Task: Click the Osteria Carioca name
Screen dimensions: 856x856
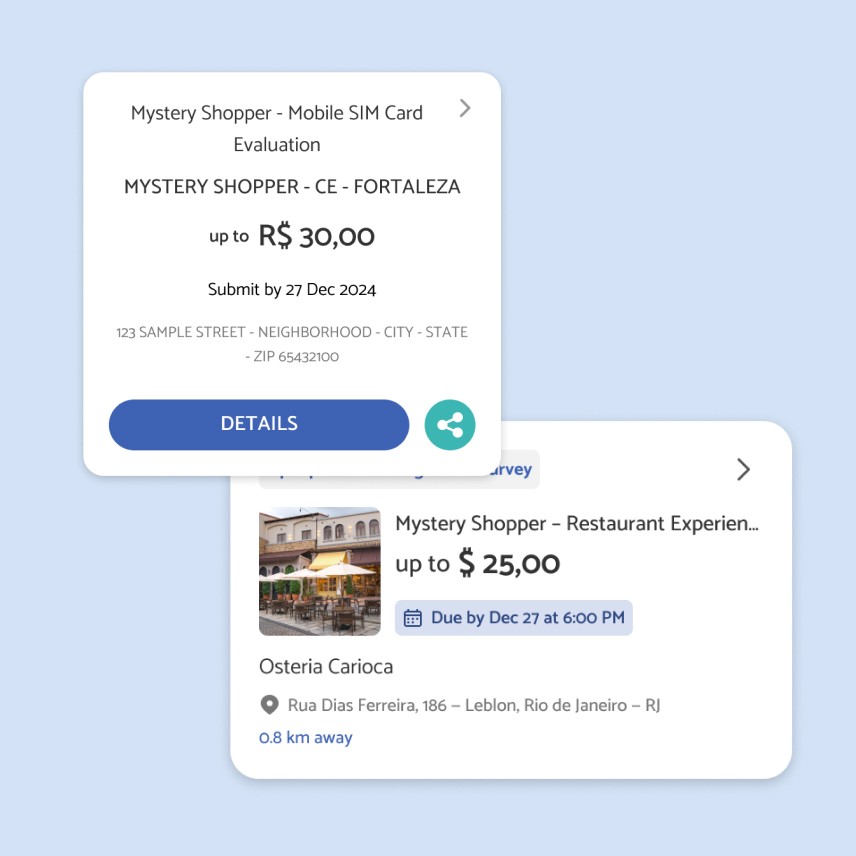Action: click(x=326, y=667)
